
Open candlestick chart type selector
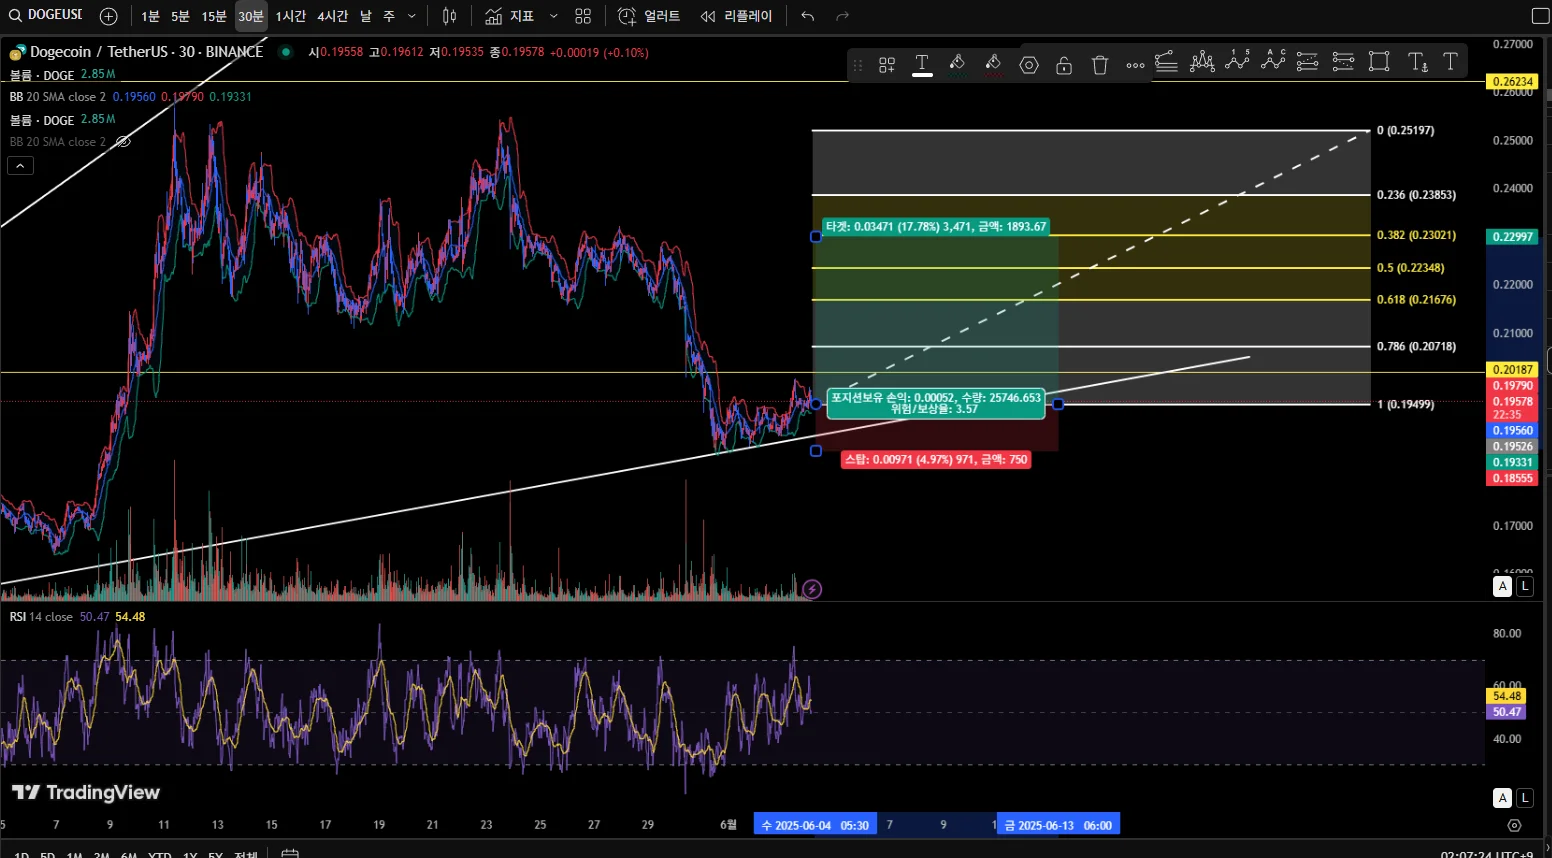point(450,16)
